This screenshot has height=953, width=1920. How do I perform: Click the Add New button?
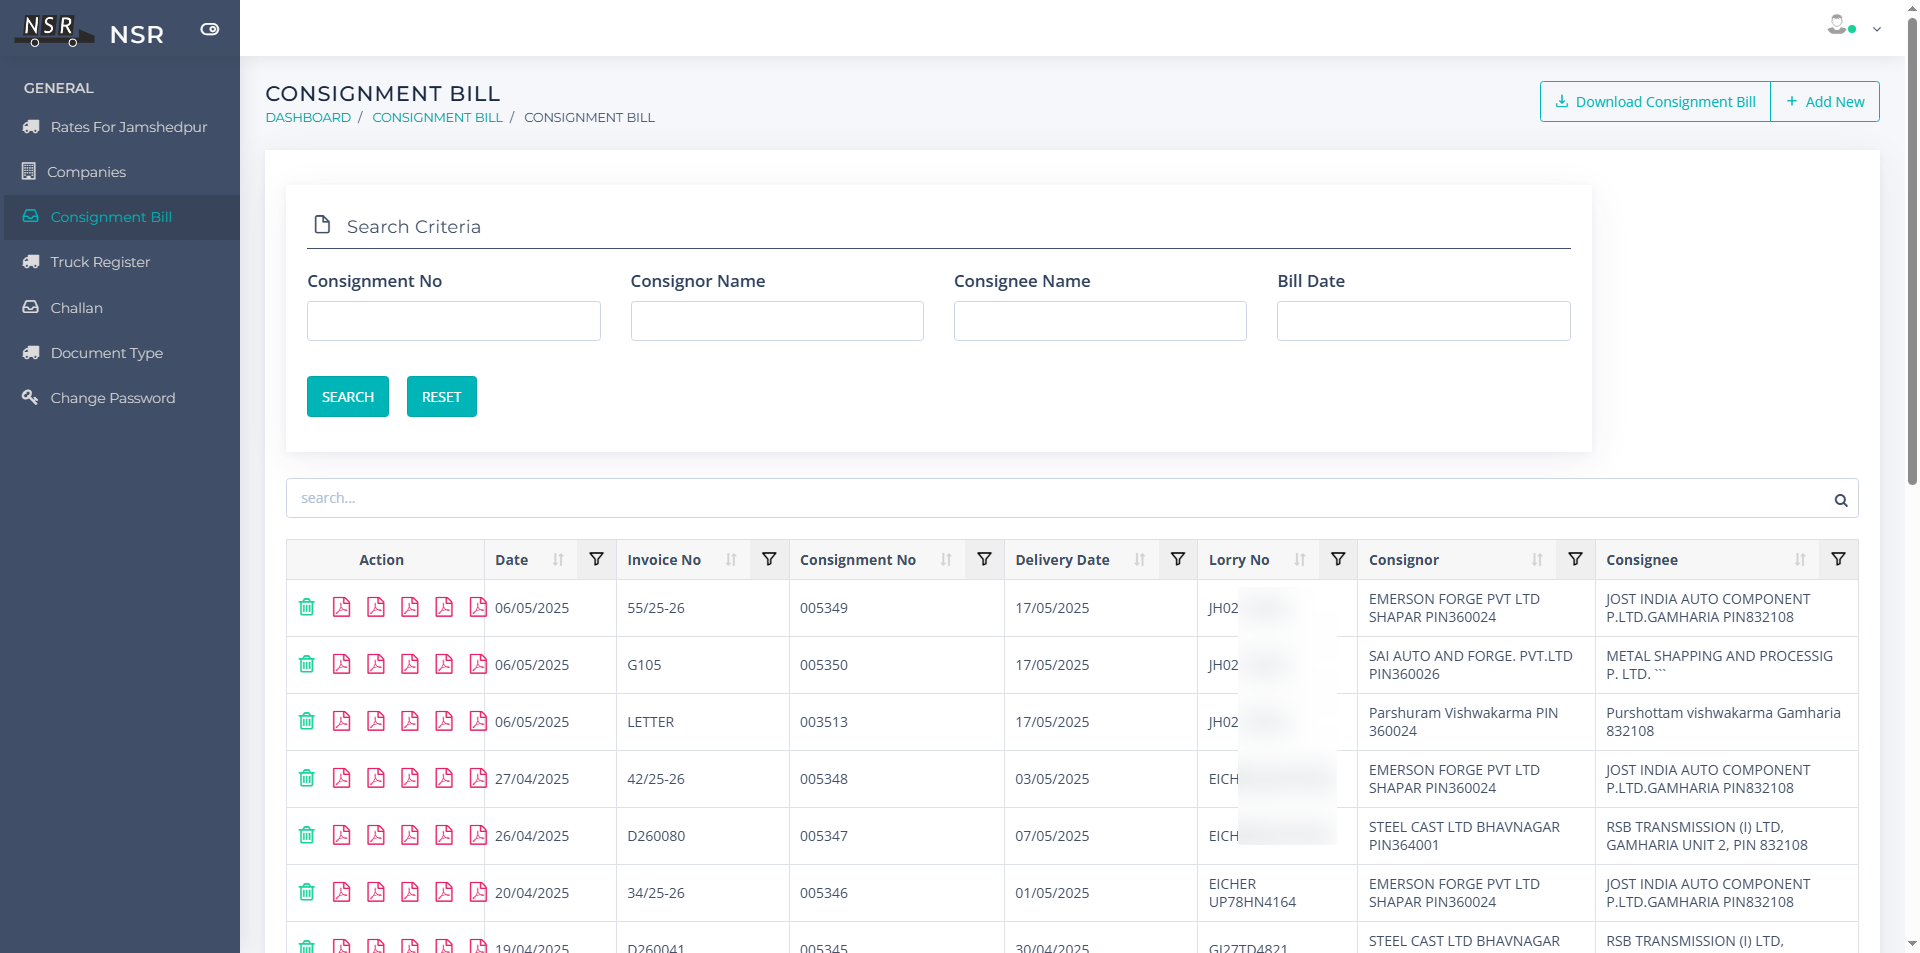pos(1825,102)
